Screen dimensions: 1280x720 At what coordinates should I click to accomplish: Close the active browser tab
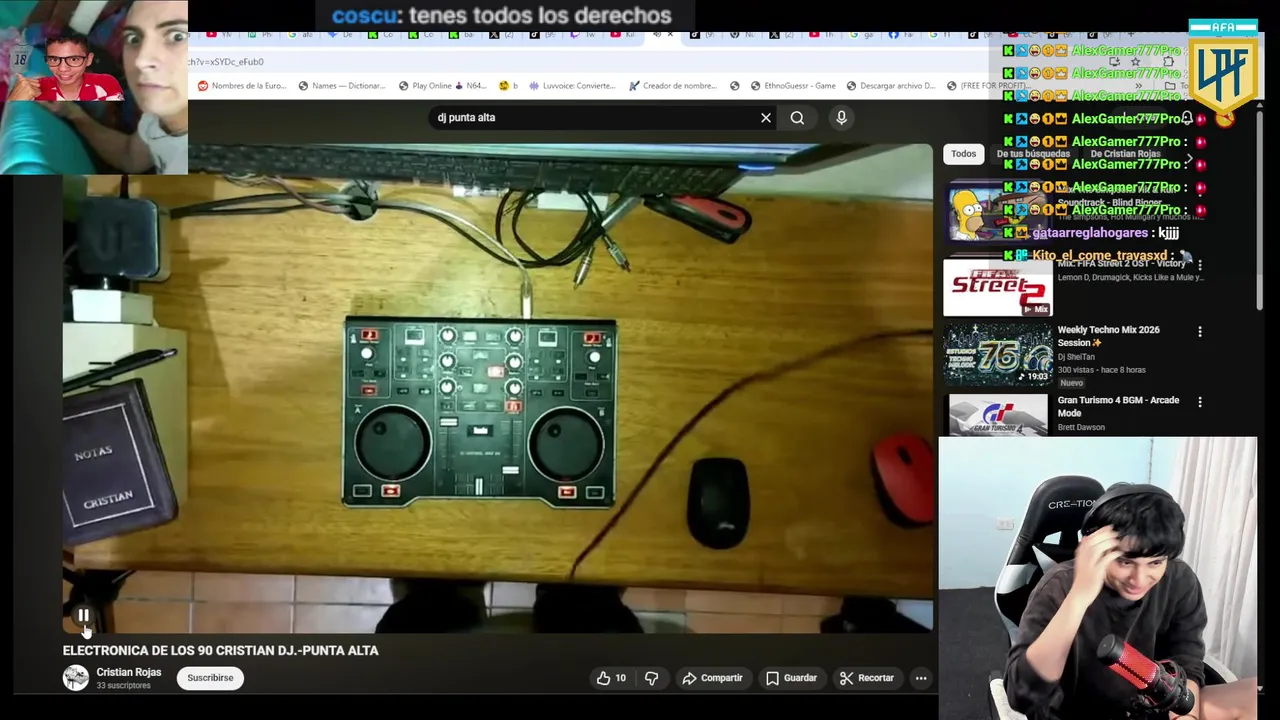(669, 35)
